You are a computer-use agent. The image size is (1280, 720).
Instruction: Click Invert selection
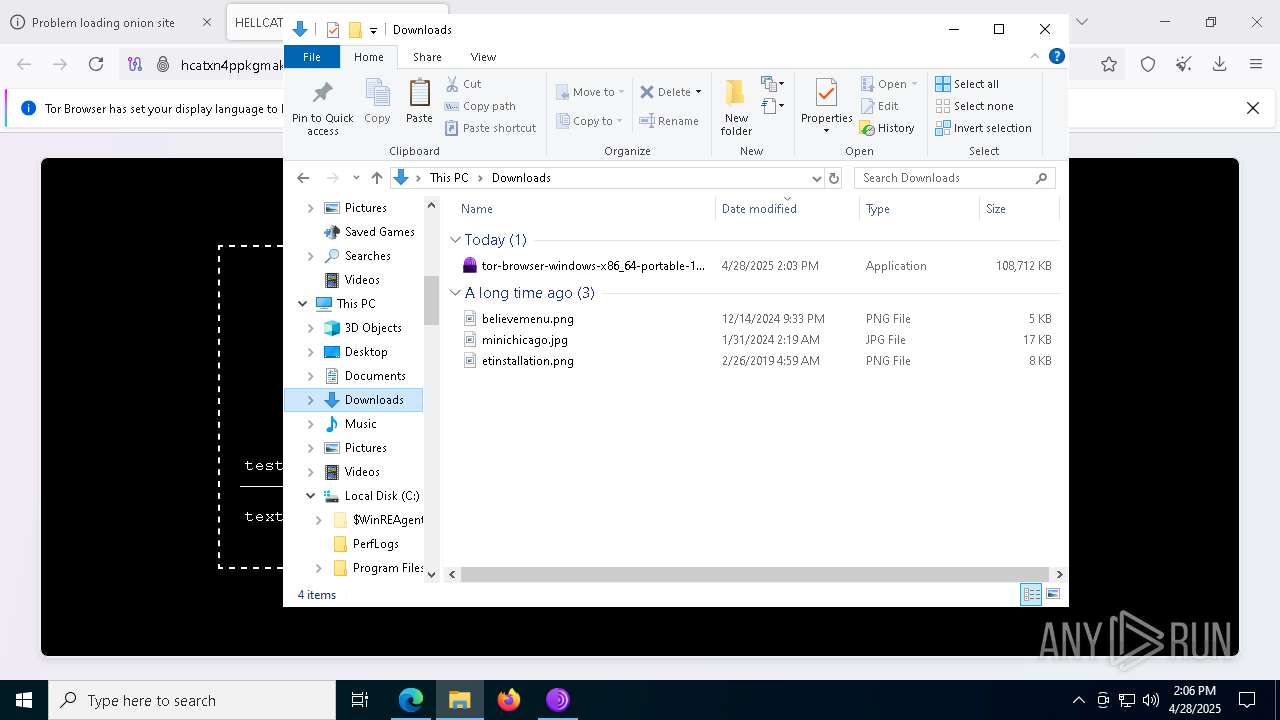click(983, 128)
